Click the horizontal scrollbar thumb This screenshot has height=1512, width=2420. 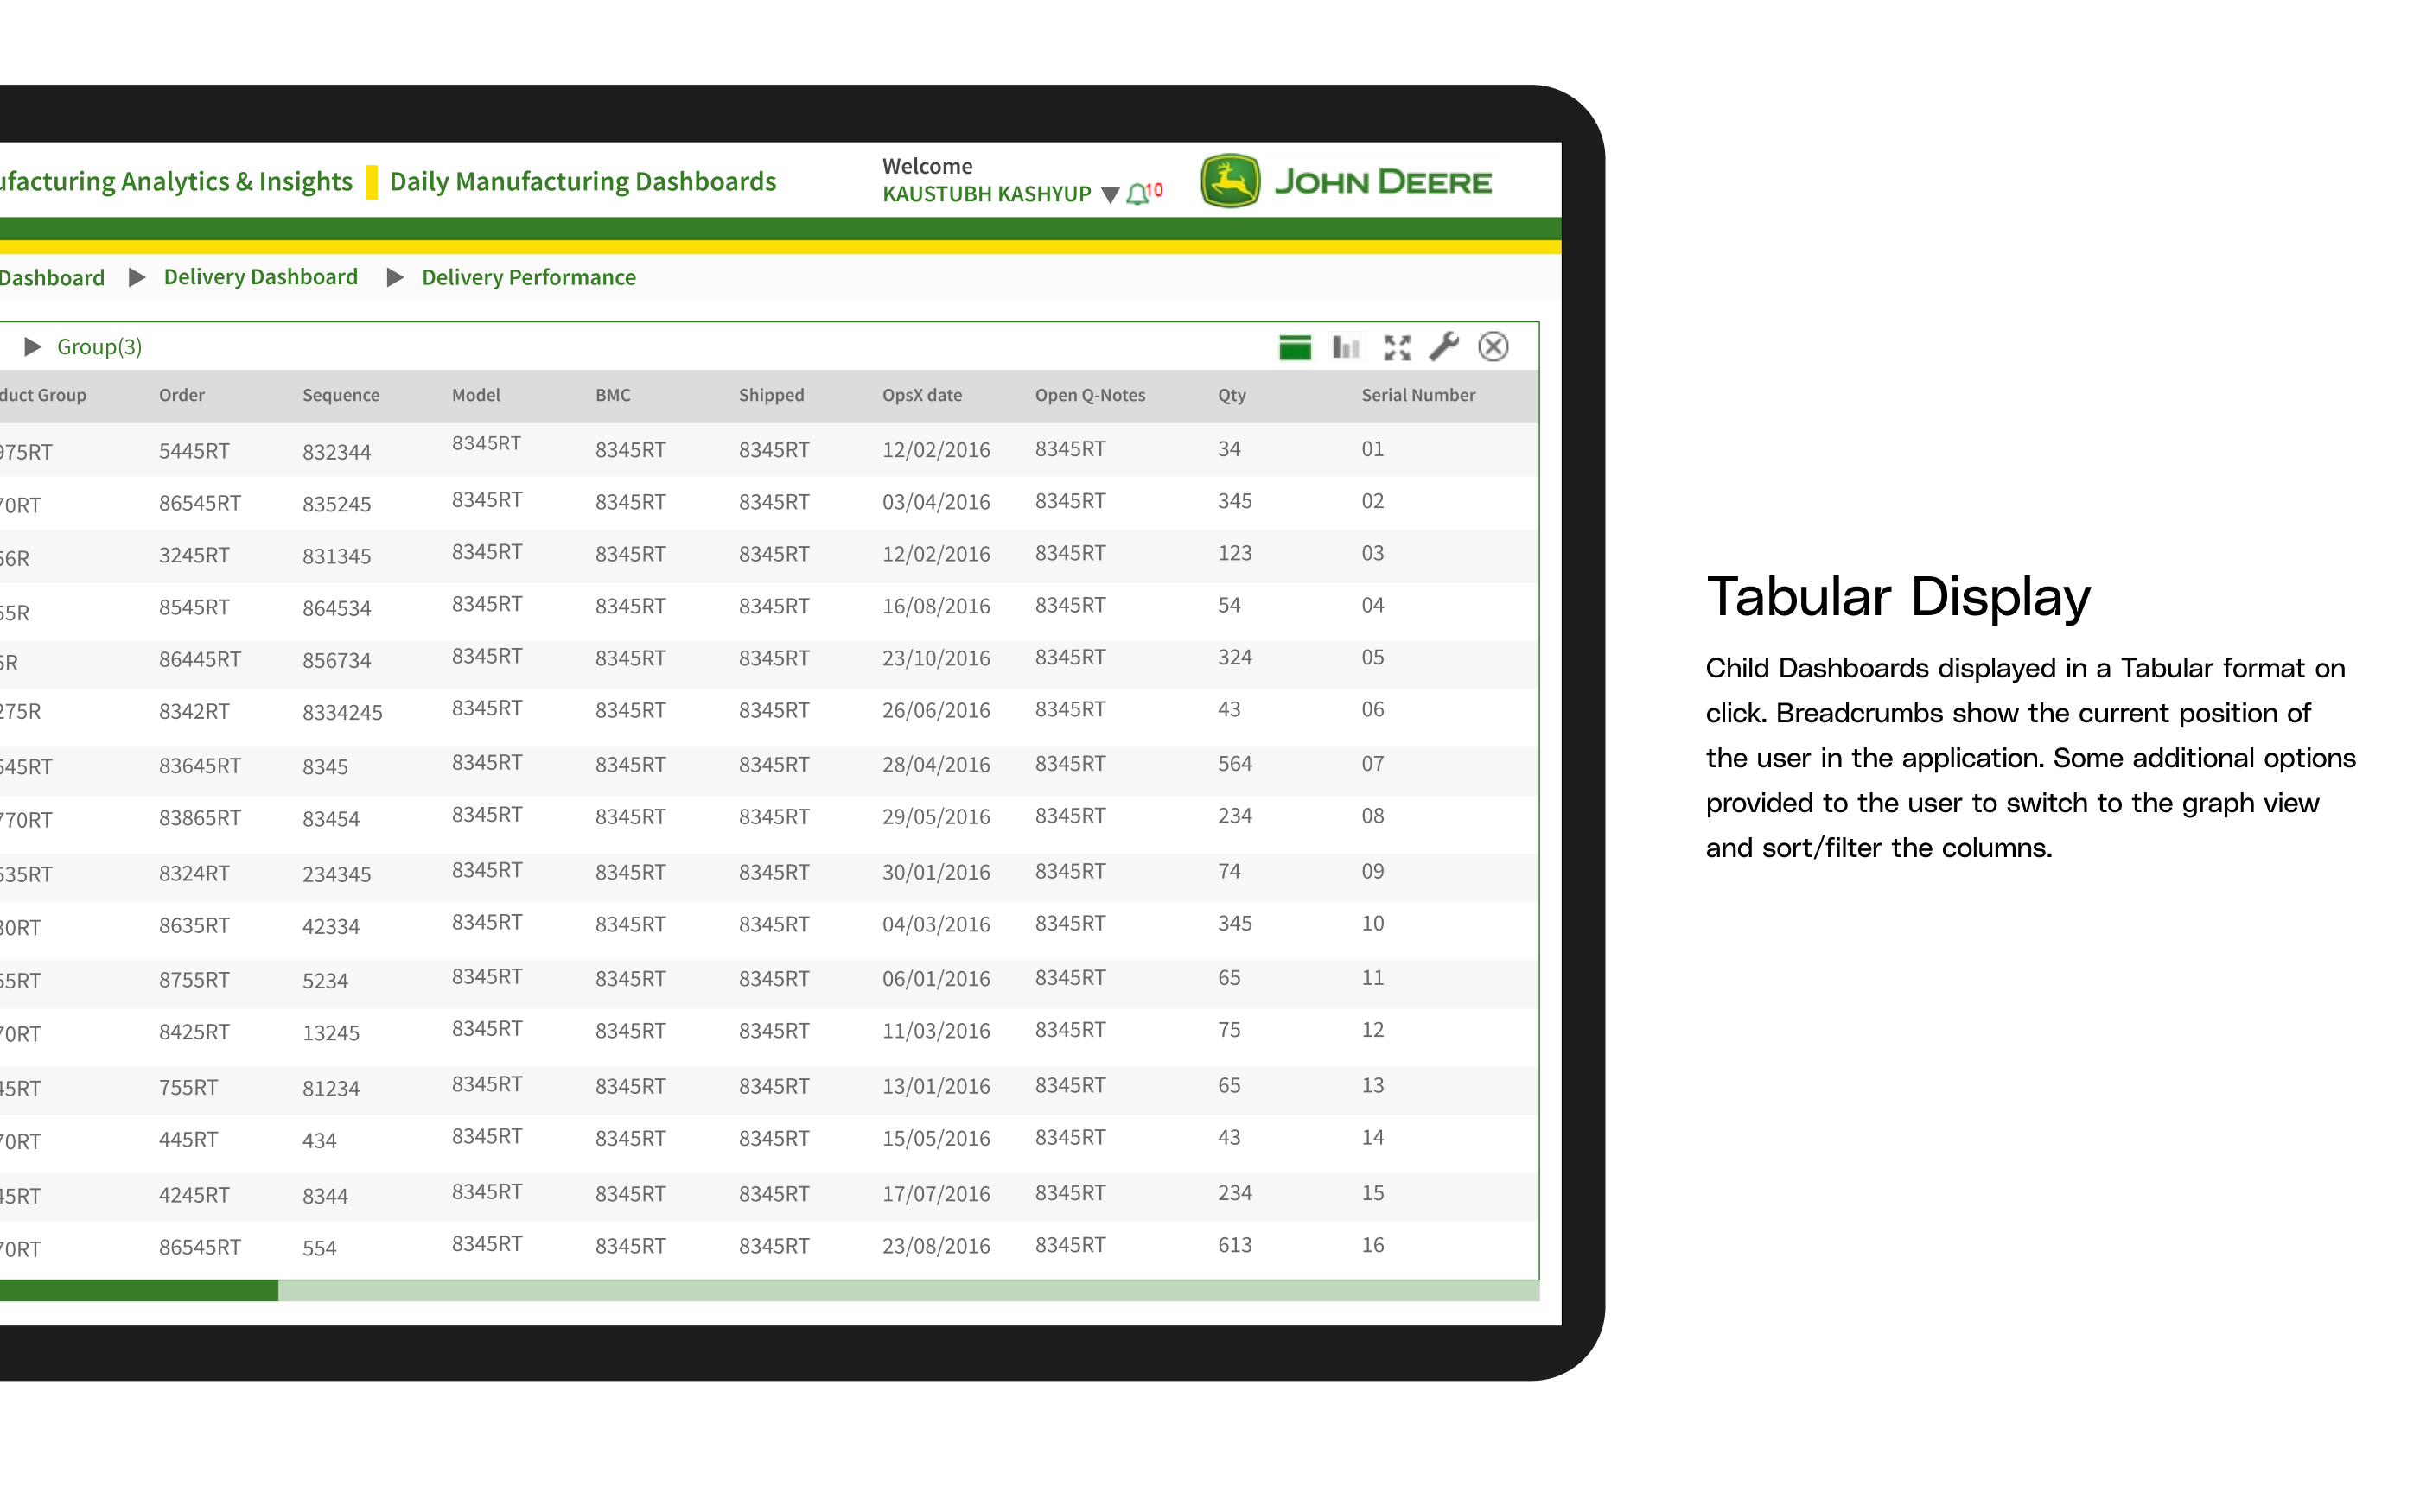138,1291
